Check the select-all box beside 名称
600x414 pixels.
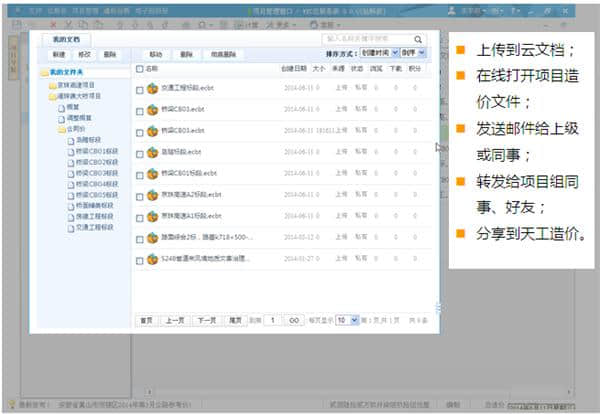pyautogui.click(x=140, y=69)
